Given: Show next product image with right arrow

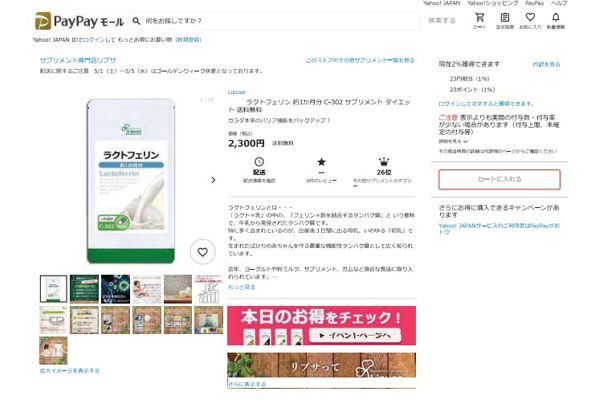Looking at the screenshot, I should 212,180.
